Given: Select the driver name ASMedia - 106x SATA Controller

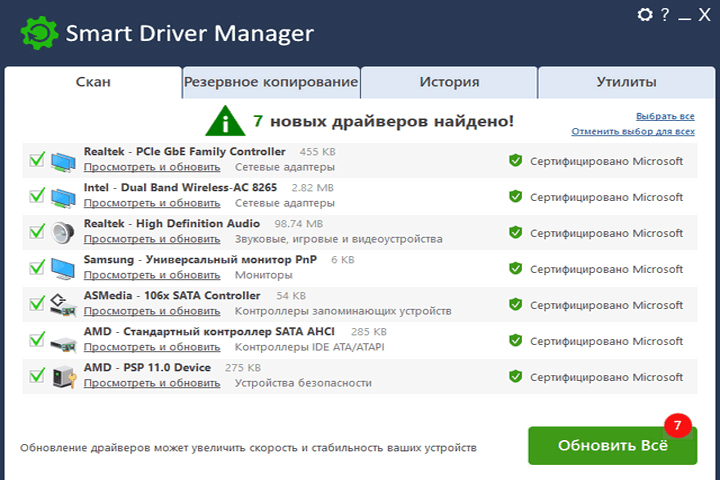Looking at the screenshot, I should coord(172,295).
